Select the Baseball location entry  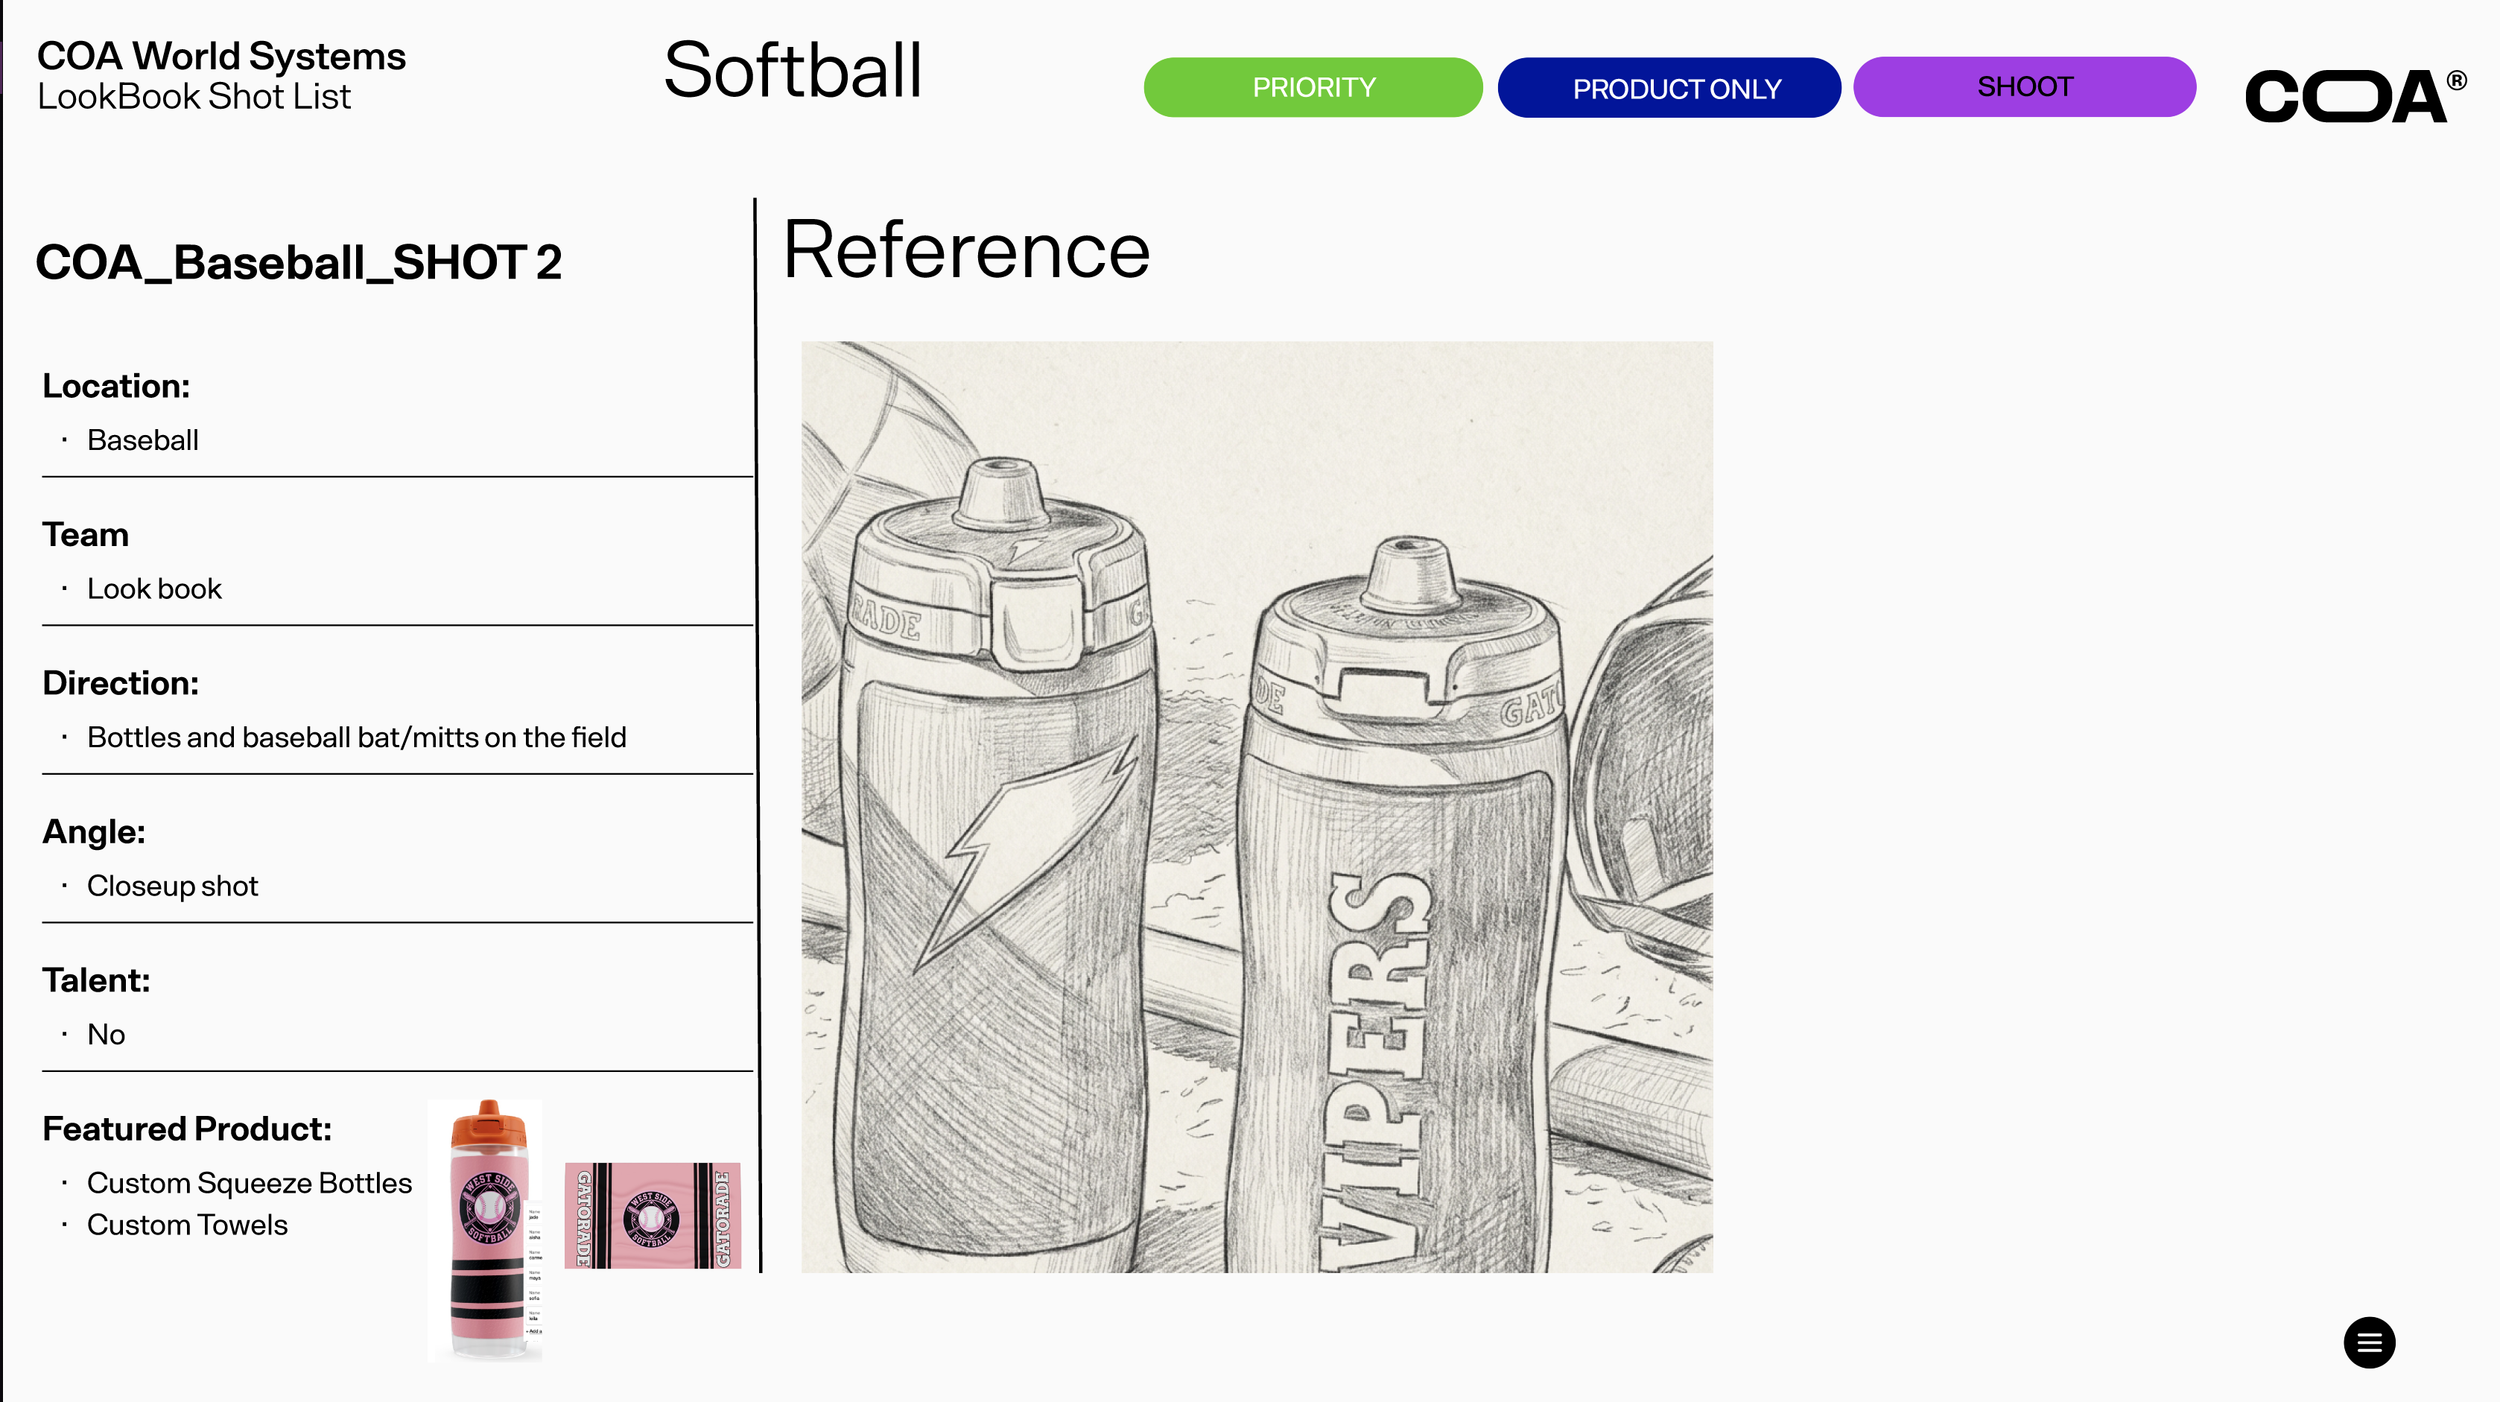(142, 440)
